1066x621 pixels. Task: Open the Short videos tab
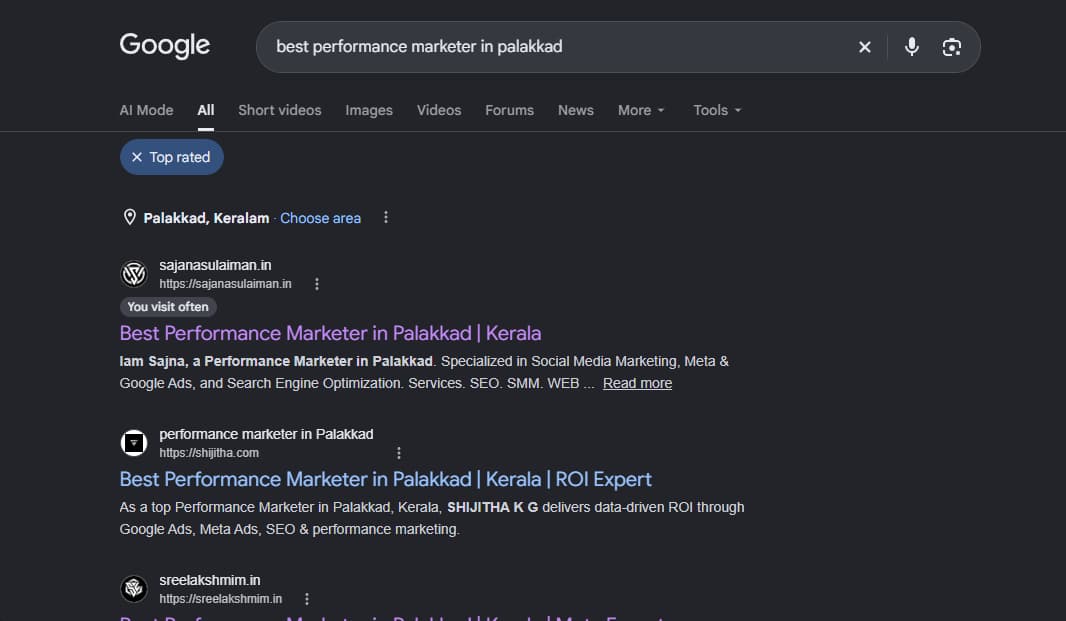pos(279,110)
